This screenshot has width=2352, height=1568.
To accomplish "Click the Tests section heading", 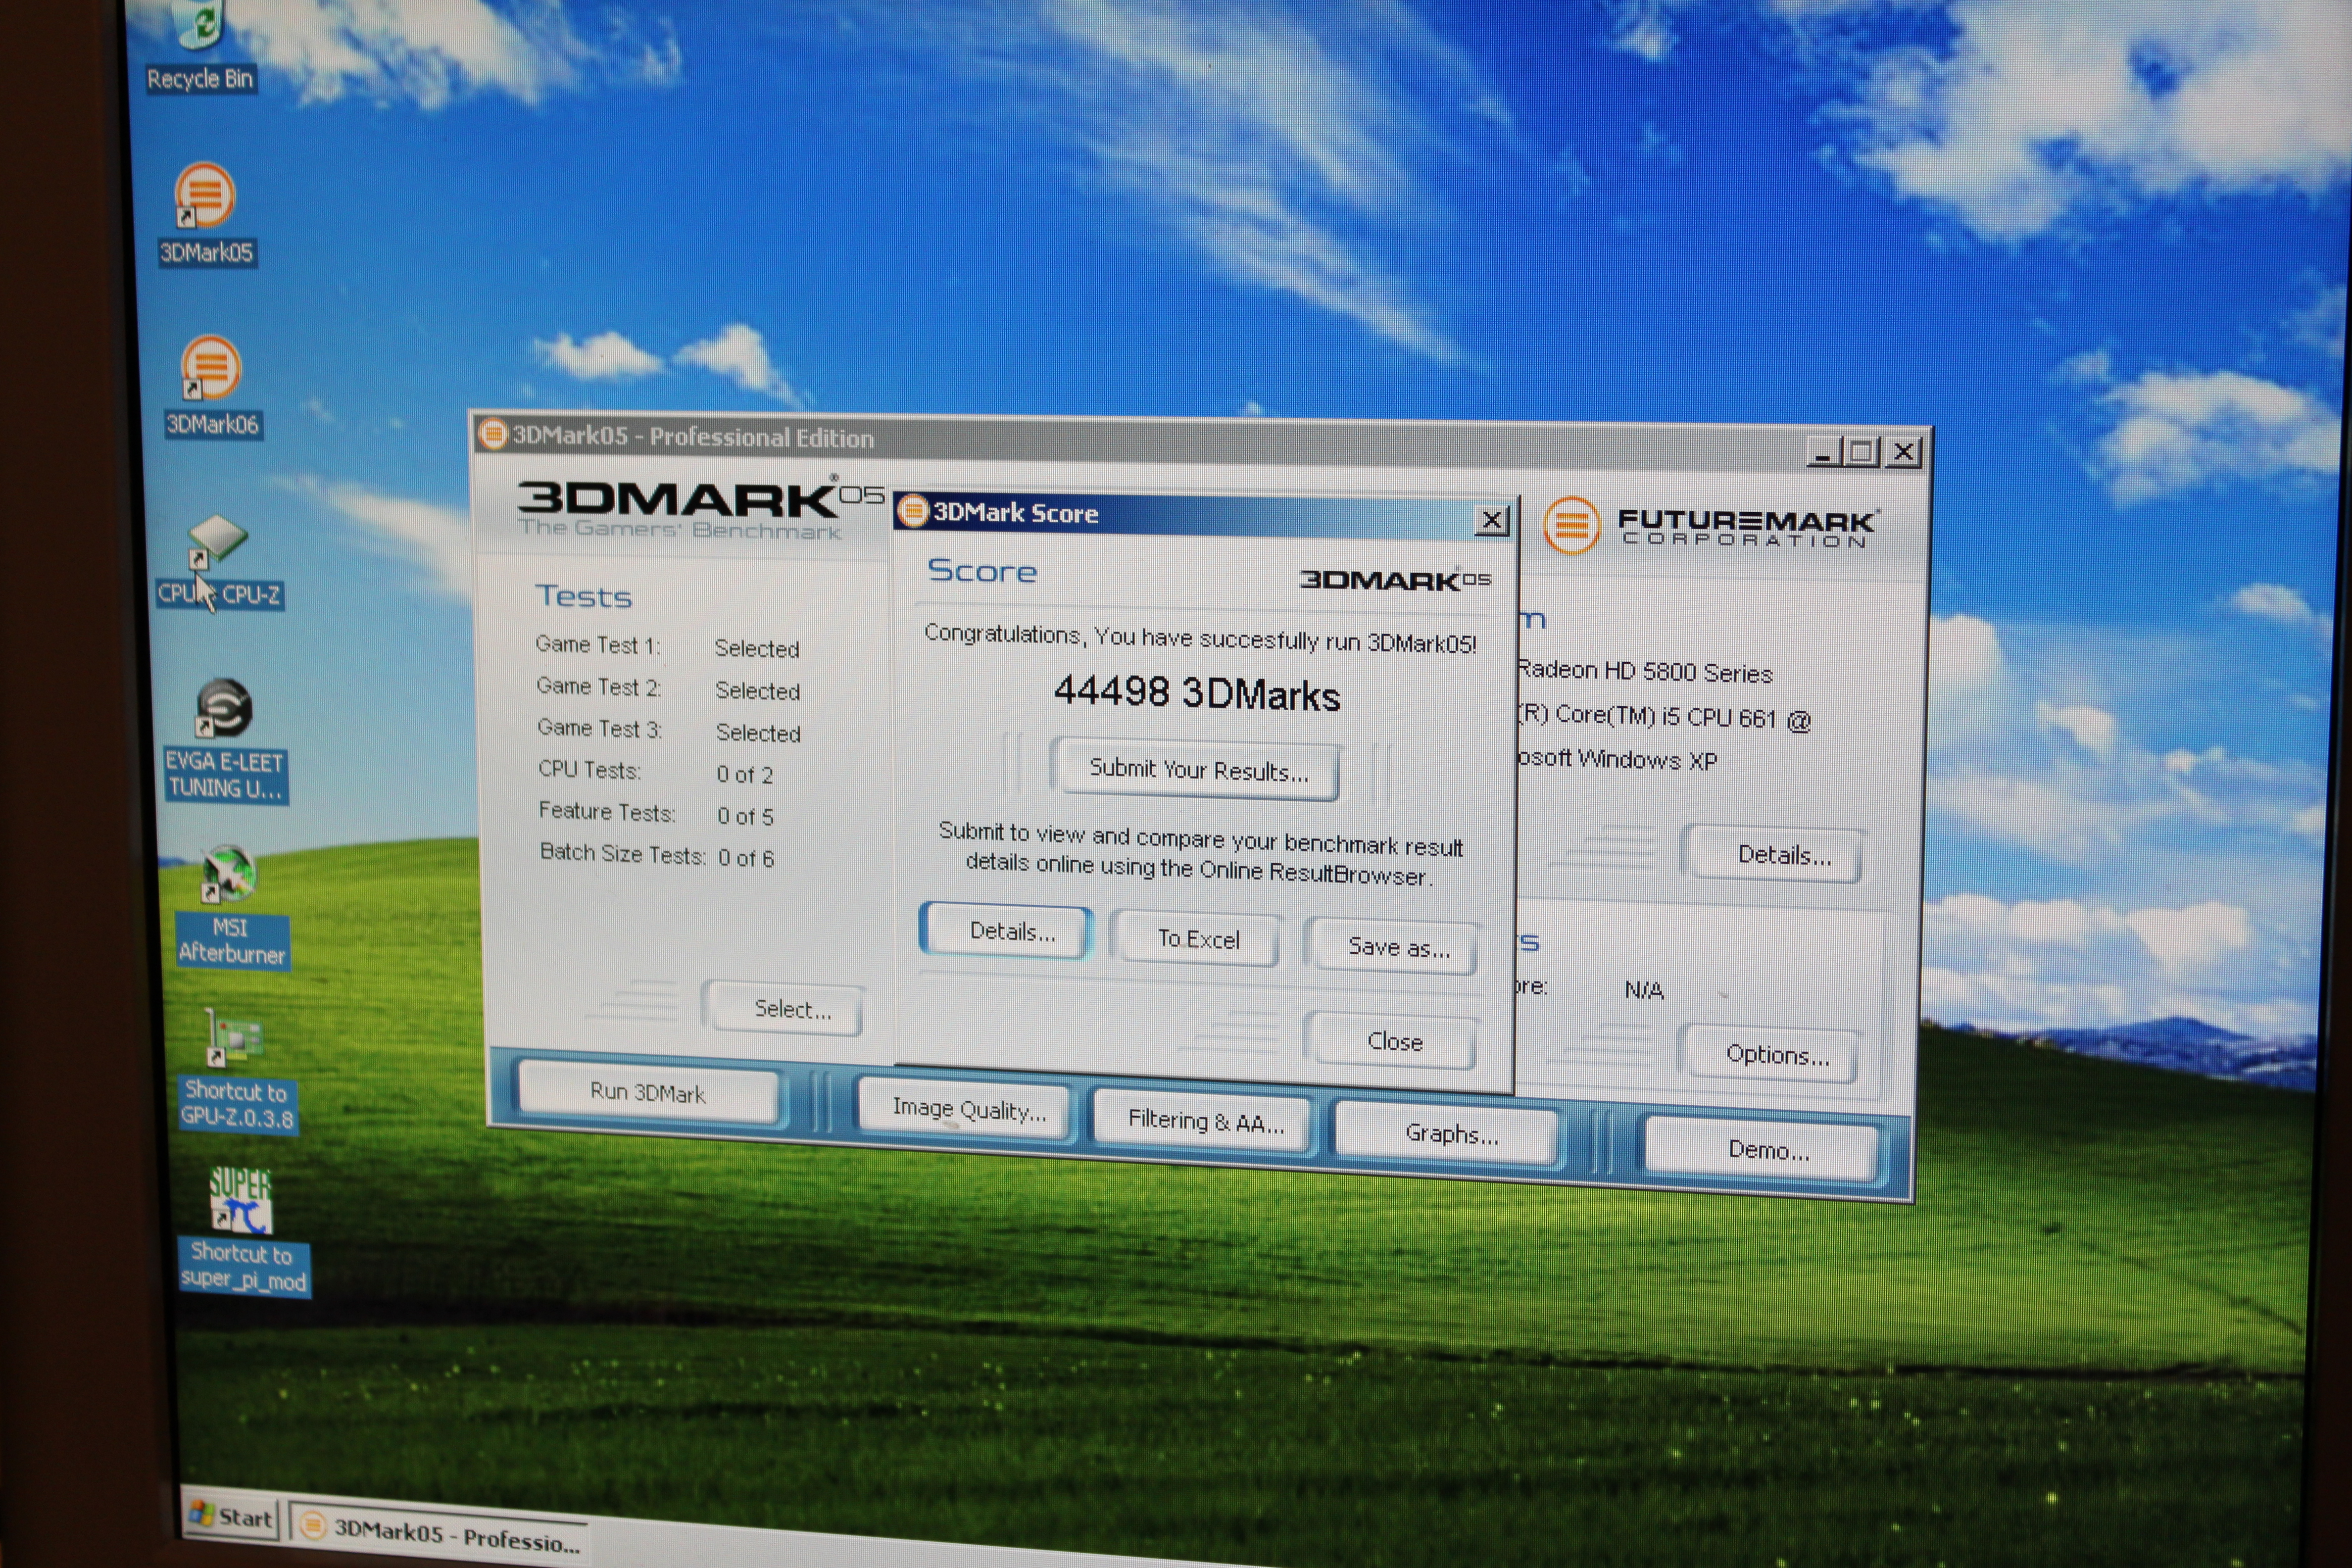I will (x=583, y=597).
